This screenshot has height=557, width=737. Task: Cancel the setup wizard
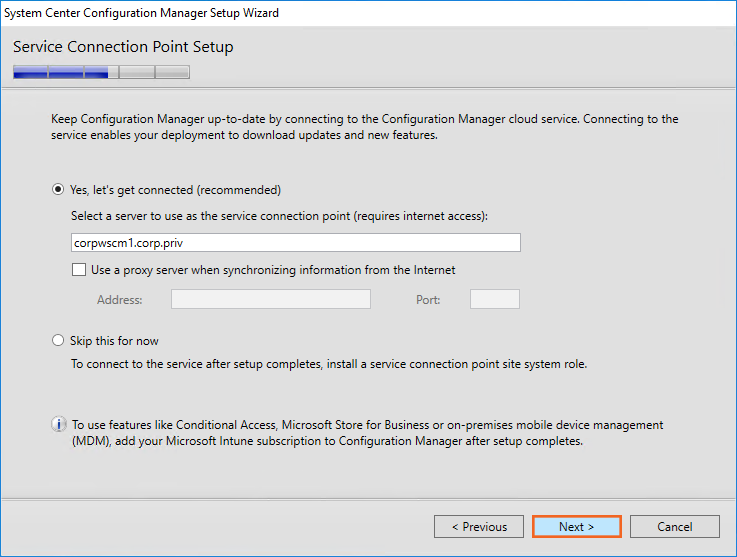(x=674, y=527)
